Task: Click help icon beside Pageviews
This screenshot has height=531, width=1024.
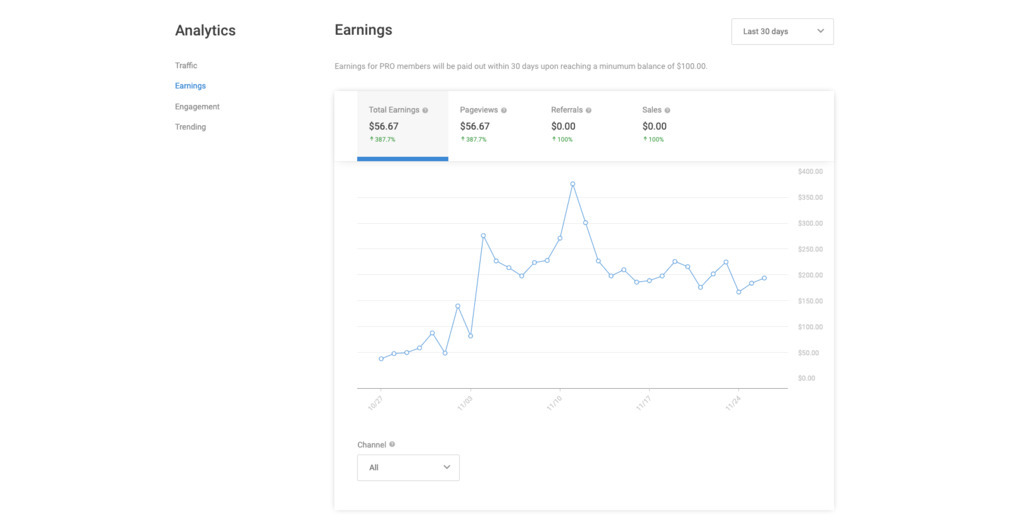Action: pos(503,110)
